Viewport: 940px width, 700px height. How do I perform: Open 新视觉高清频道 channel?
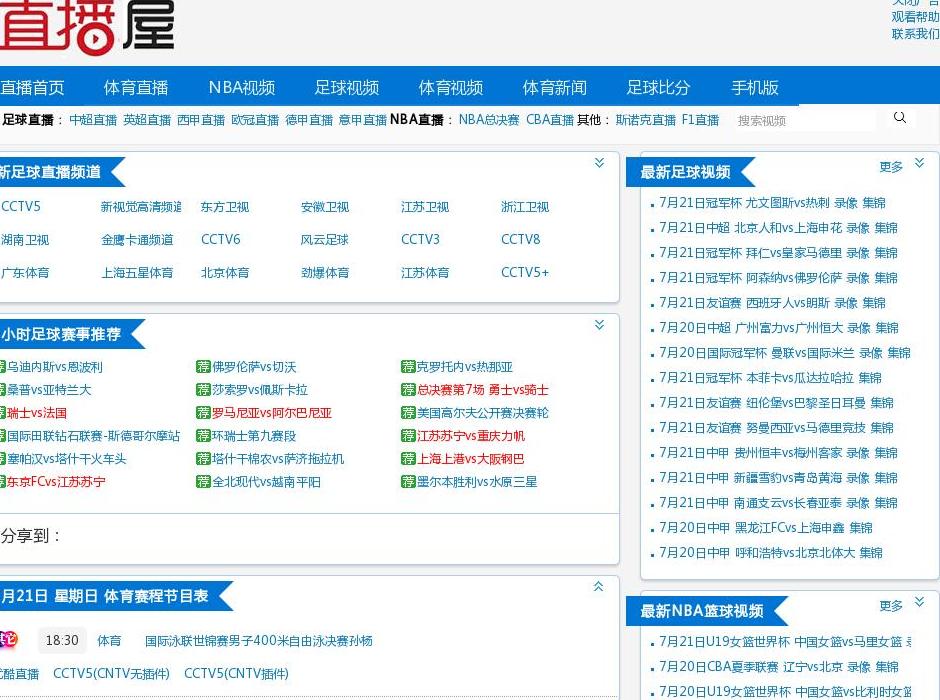point(141,207)
